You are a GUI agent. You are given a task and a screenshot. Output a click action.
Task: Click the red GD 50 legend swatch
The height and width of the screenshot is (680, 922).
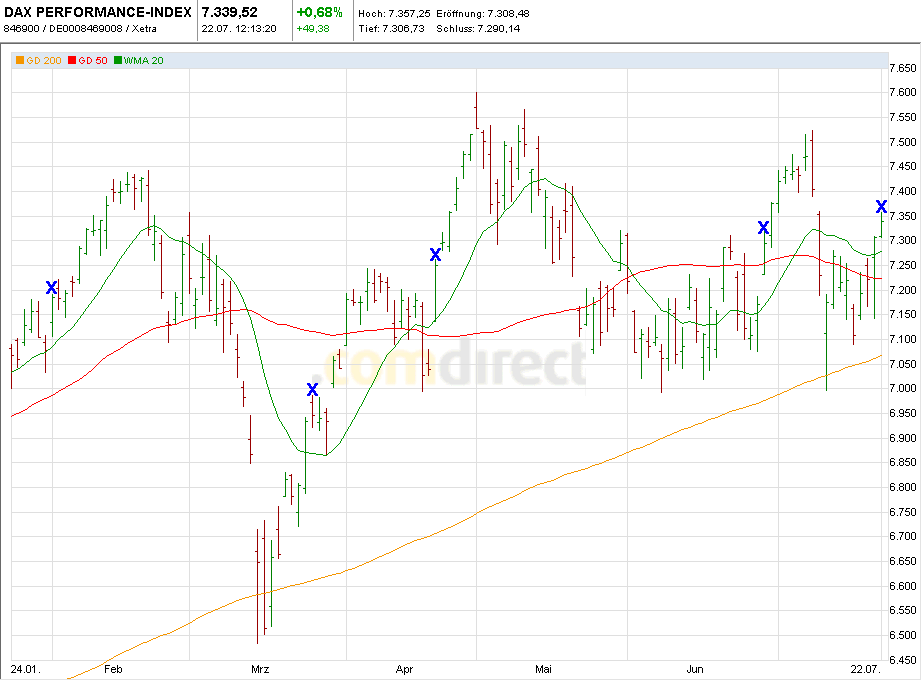tap(72, 61)
